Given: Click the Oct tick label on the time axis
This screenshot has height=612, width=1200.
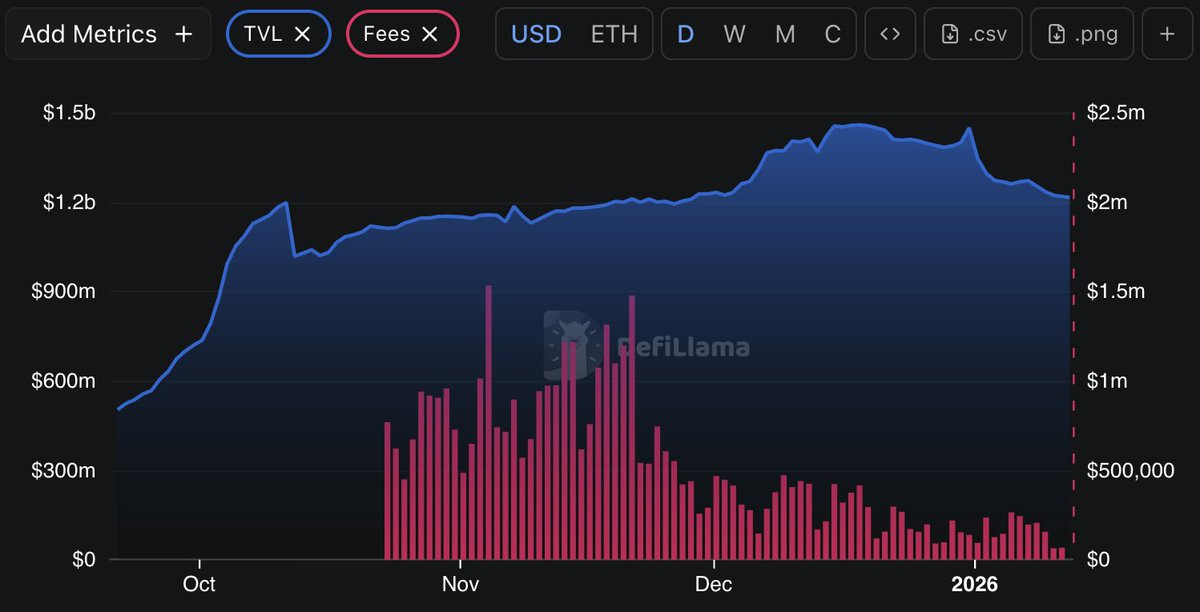Looking at the screenshot, I should click(200, 583).
